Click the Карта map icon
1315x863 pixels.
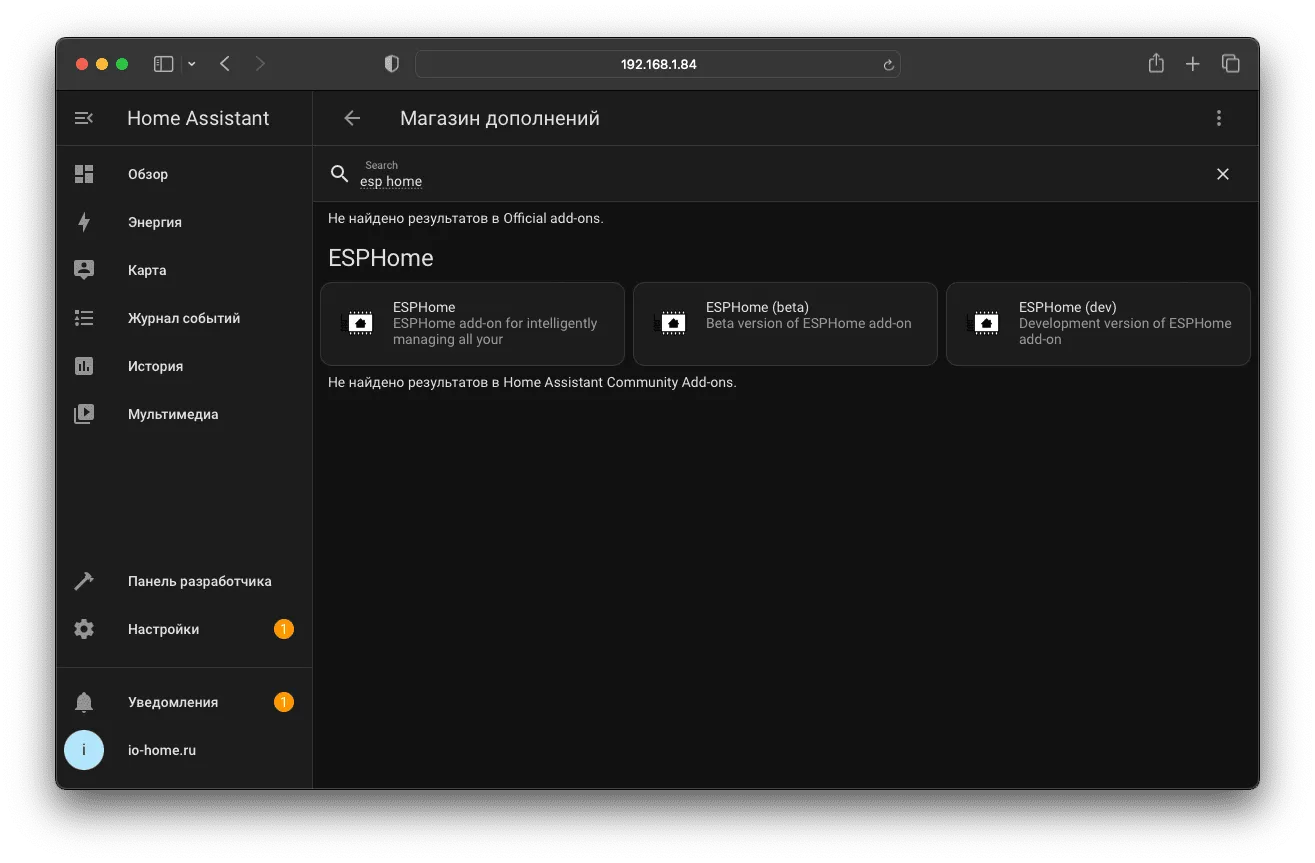pos(84,270)
